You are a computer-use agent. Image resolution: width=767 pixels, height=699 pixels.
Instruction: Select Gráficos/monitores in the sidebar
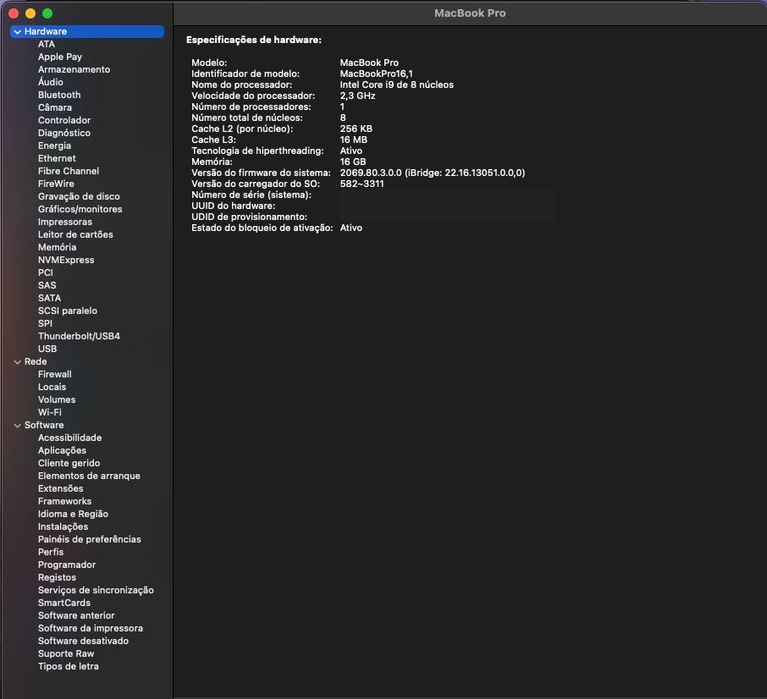[x=80, y=209]
